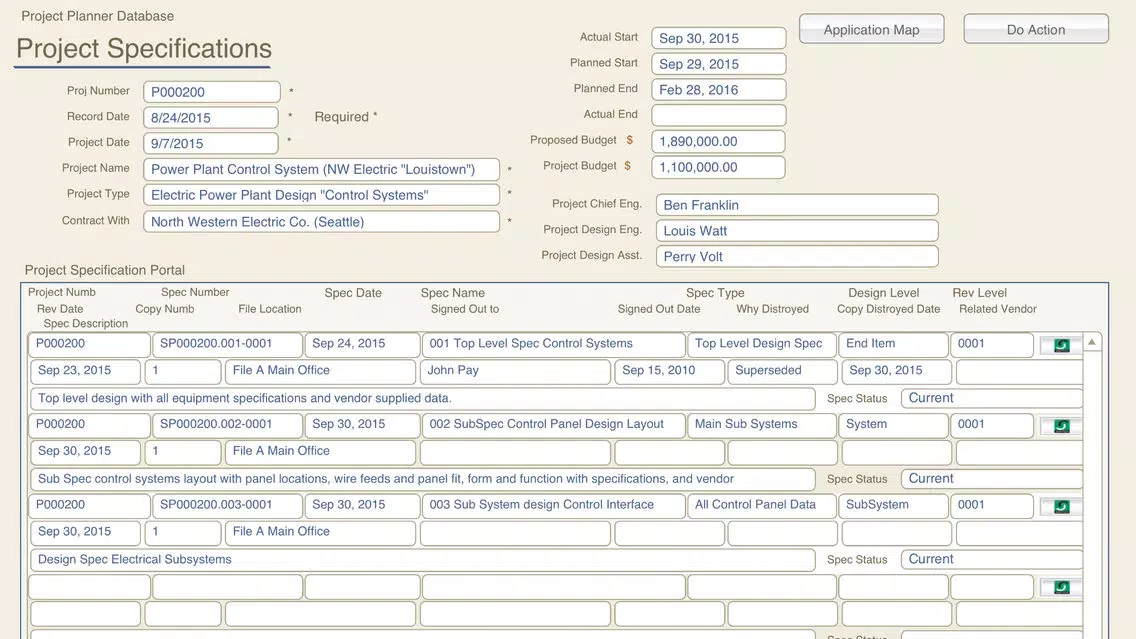Select the Superseded Why Distroyed field
This screenshot has height=639, width=1136.
pos(781,371)
